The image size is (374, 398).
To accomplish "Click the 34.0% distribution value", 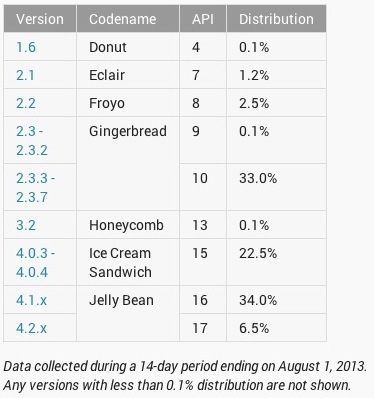I will (x=258, y=300).
